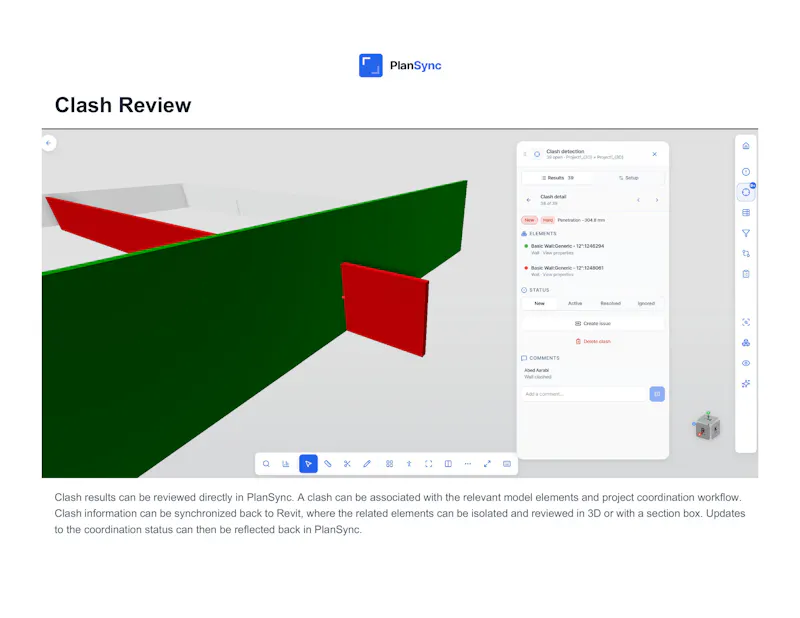Viewport: 800px width, 618px height.
Task: Set clash status to Ignored
Action: pyautogui.click(x=646, y=304)
